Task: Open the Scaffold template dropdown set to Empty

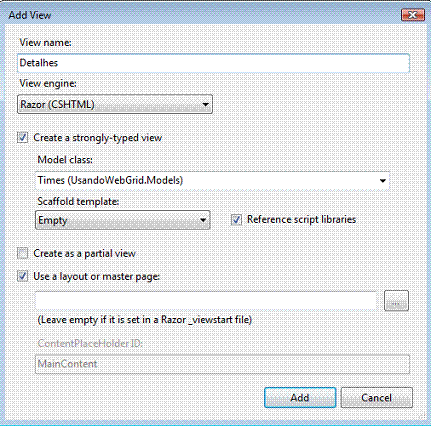Action: (122, 220)
